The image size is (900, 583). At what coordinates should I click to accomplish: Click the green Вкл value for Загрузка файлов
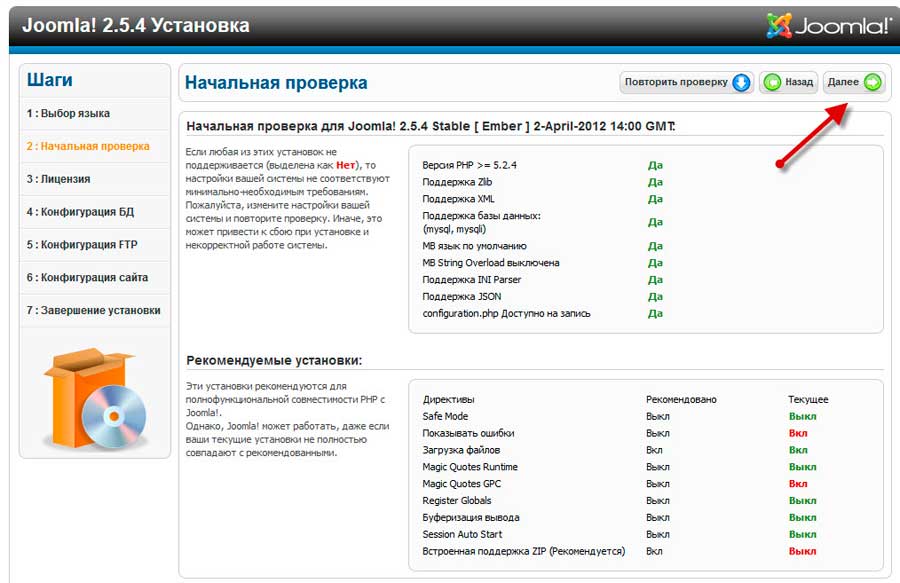pos(798,450)
